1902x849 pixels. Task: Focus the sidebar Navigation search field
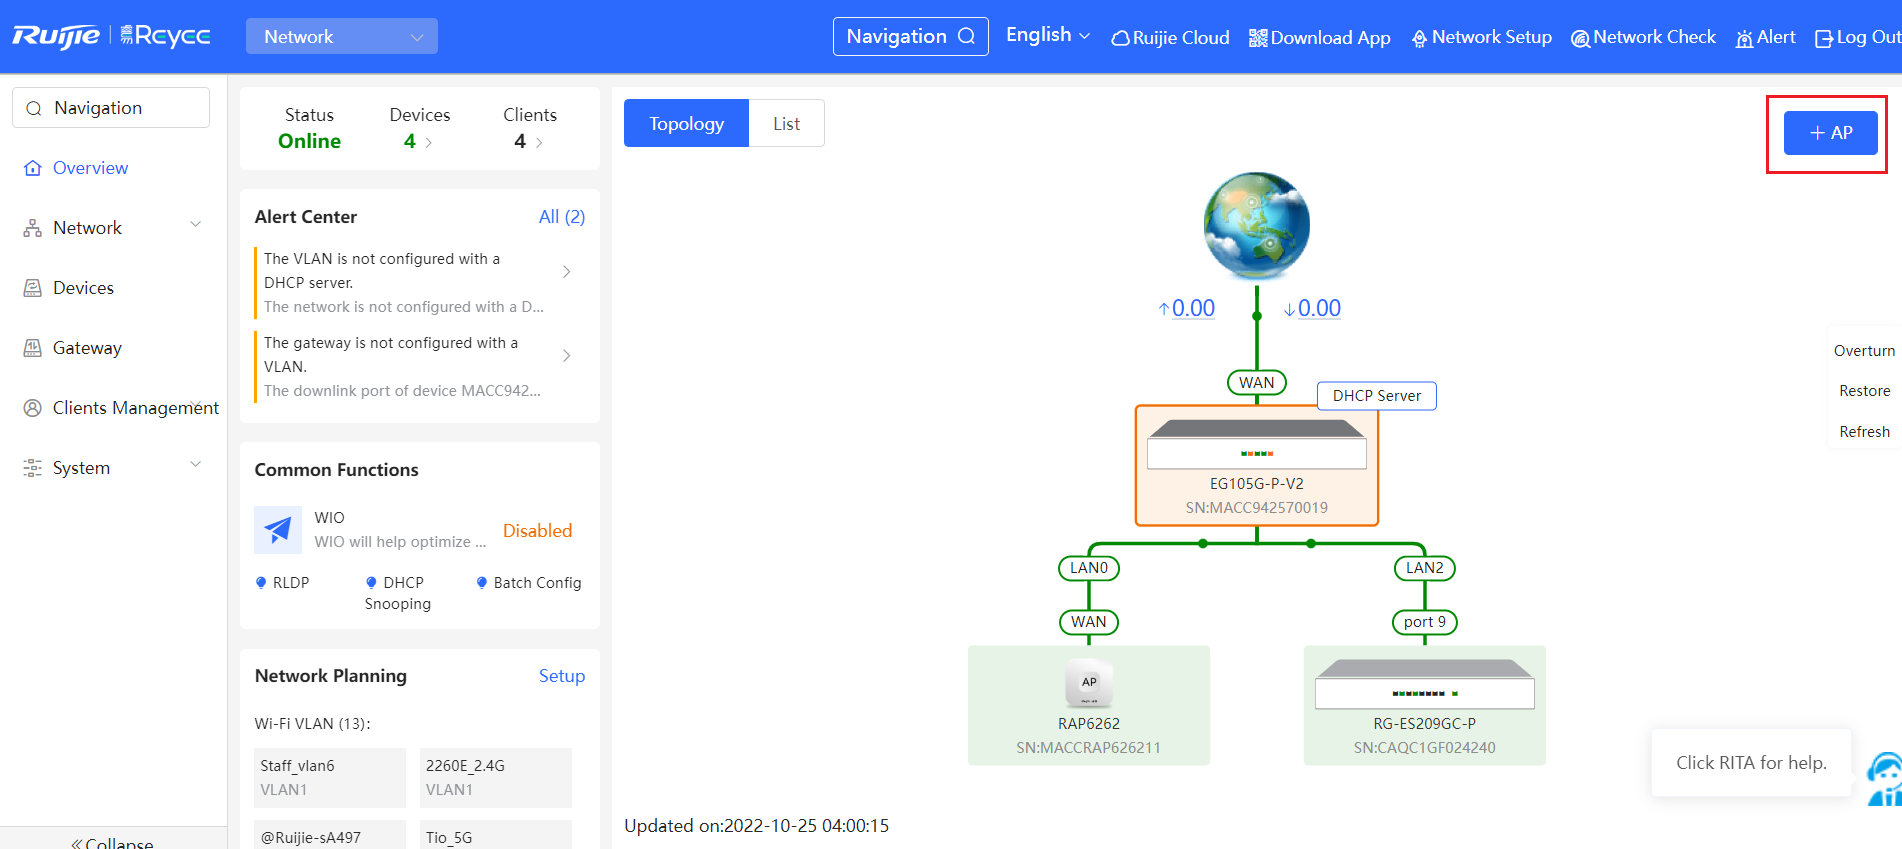pos(111,107)
